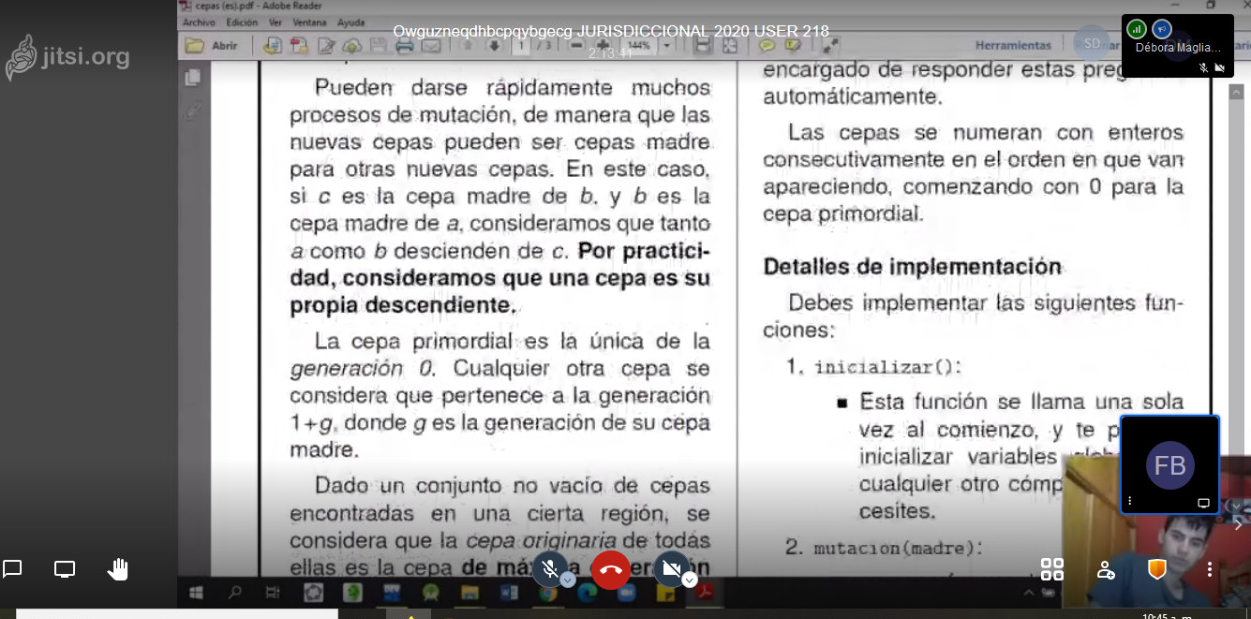Turn on the camera

pos(672,569)
